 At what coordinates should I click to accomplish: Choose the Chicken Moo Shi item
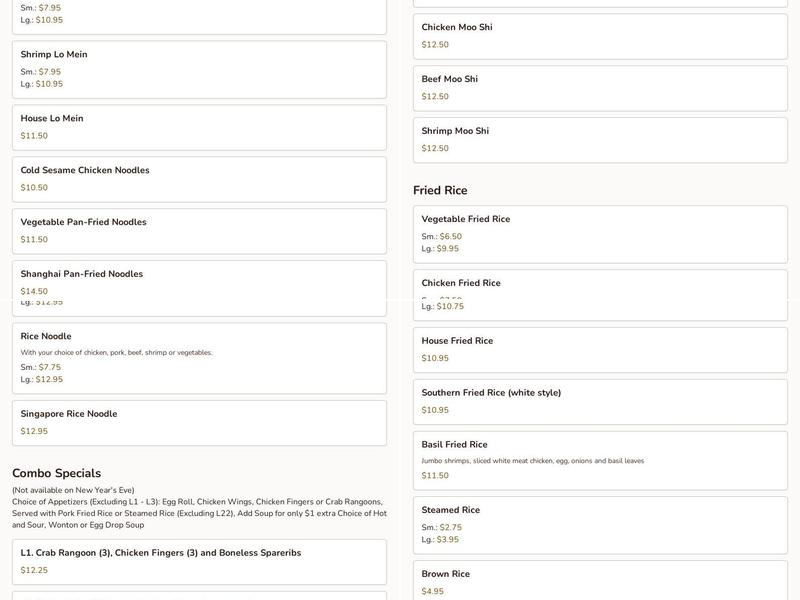pyautogui.click(x=600, y=36)
